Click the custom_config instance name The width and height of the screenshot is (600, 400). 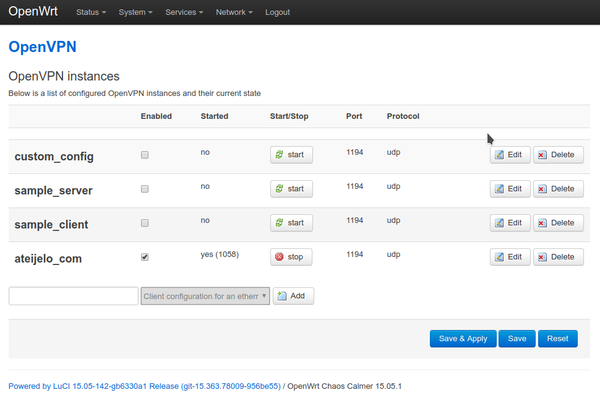pos(54,157)
